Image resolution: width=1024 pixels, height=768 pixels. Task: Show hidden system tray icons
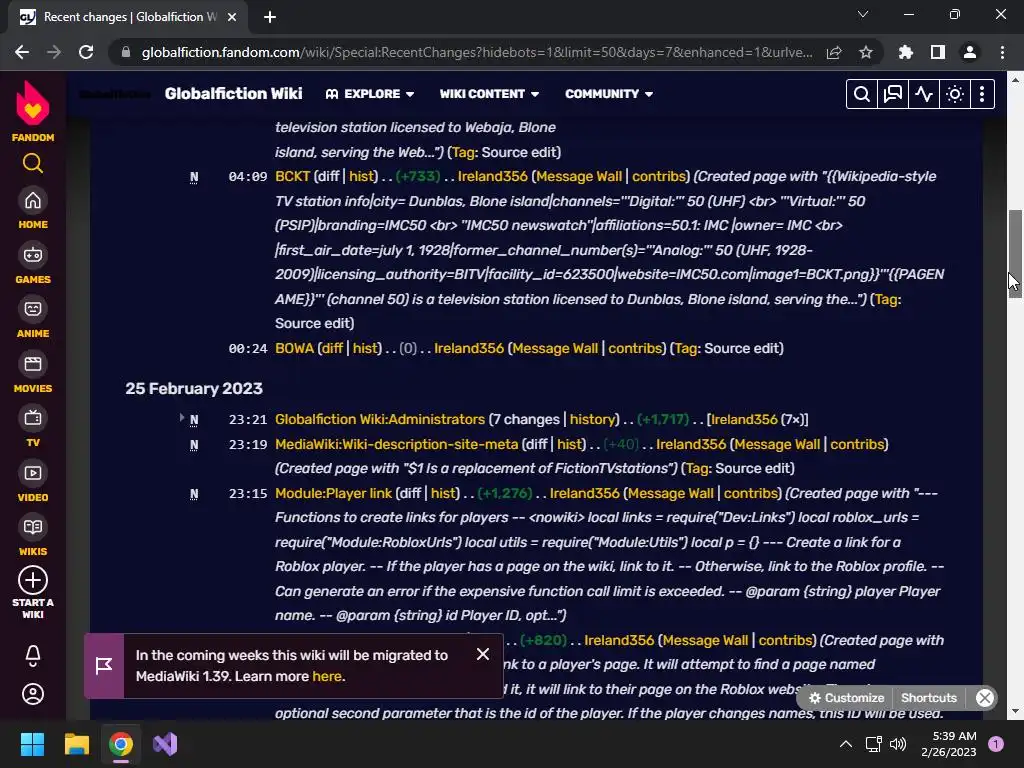tap(845, 744)
